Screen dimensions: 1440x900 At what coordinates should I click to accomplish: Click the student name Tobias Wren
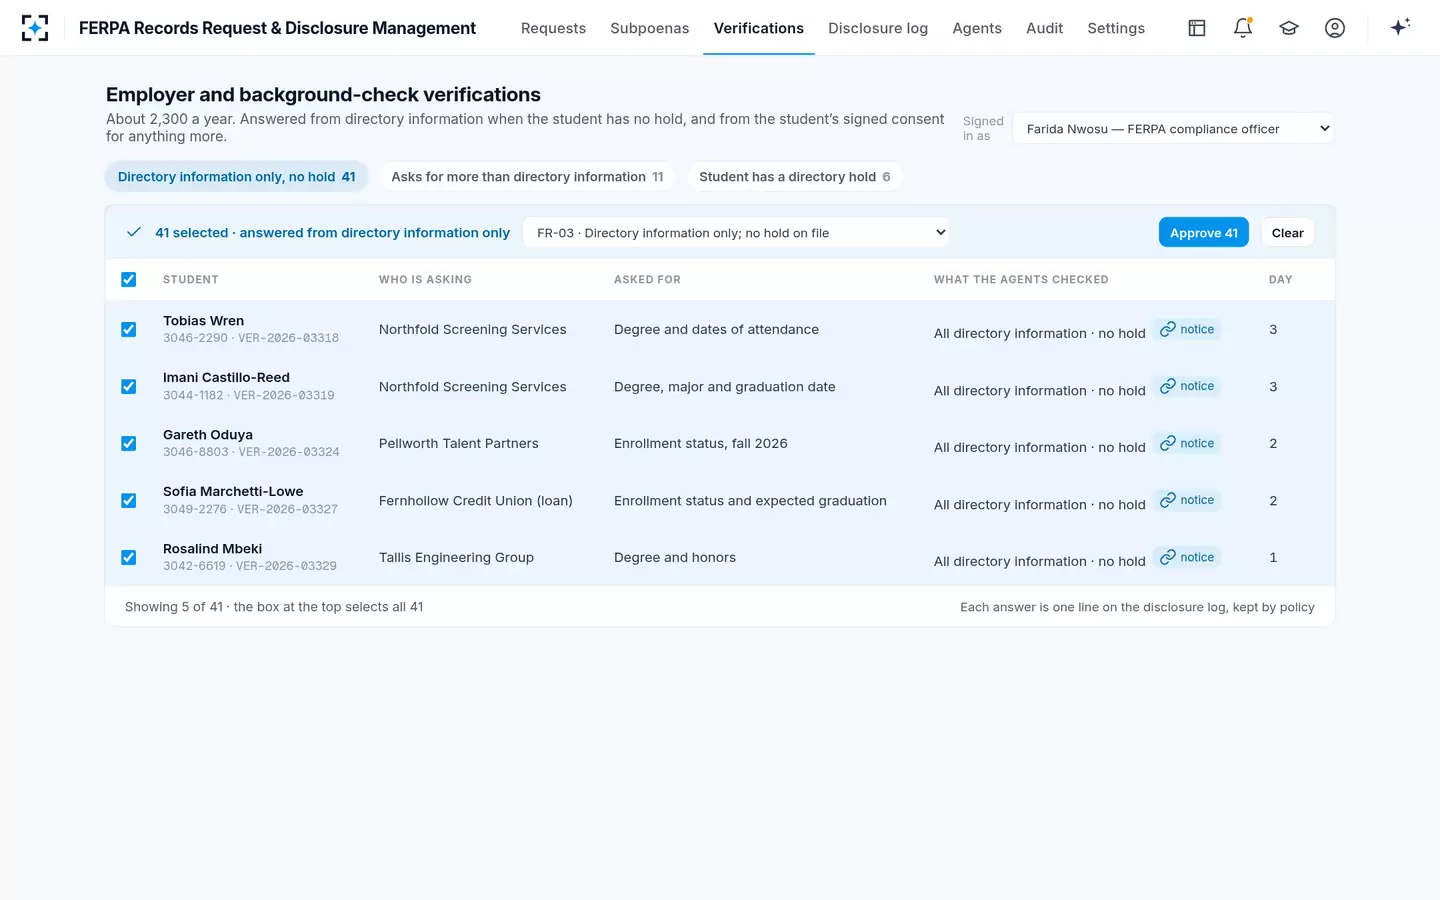tap(203, 321)
